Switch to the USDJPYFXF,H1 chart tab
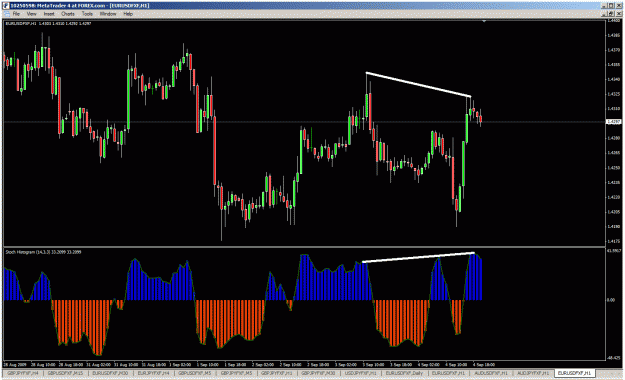Image resolution: width=625 pixels, height=380 pixels. (360, 373)
